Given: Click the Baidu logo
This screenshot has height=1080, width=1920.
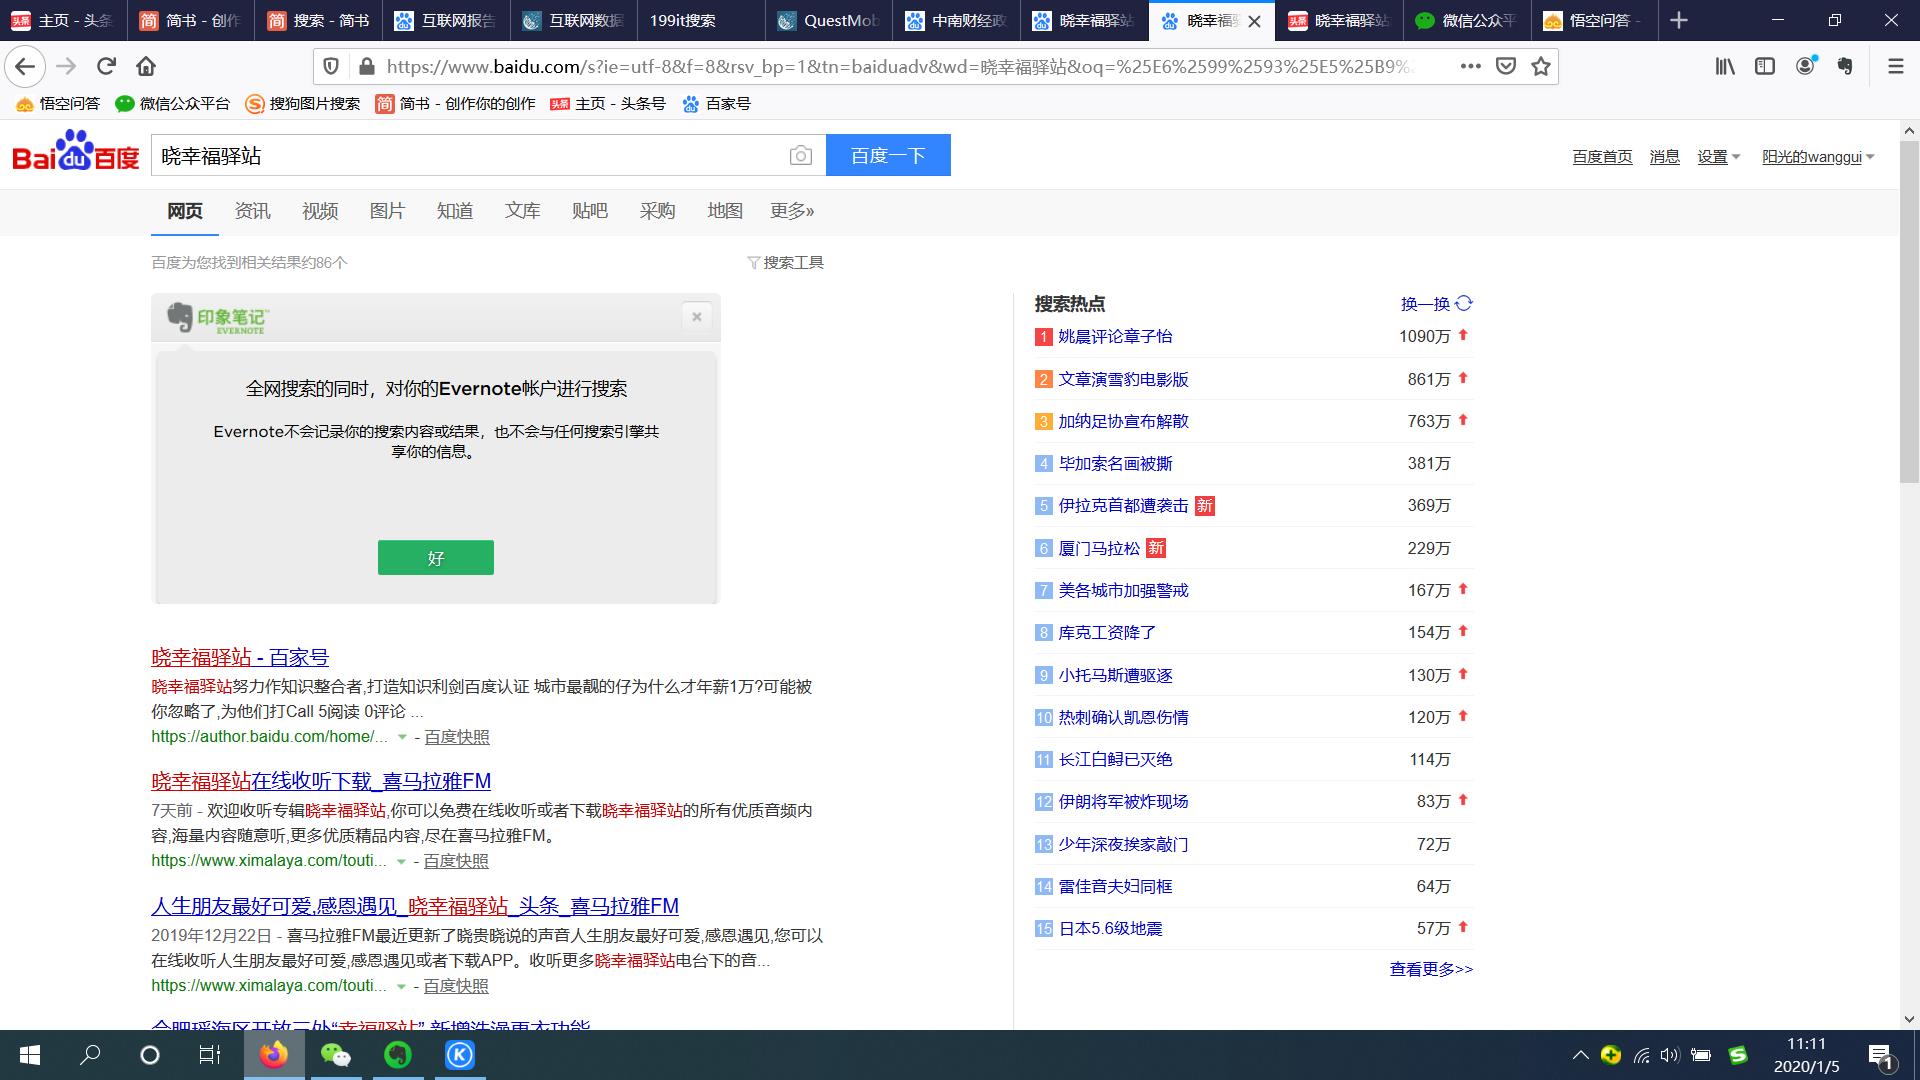Looking at the screenshot, I should tap(76, 152).
